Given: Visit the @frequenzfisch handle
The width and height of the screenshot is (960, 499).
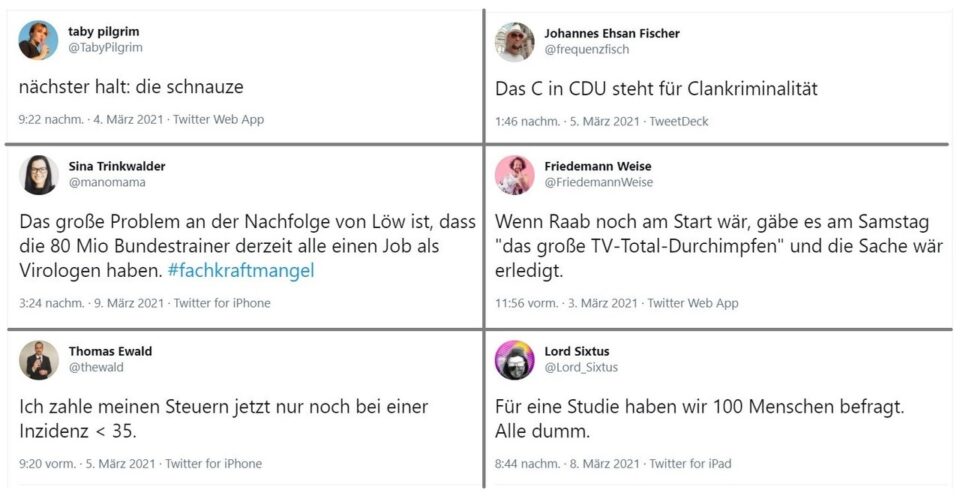Looking at the screenshot, I should coord(587,50).
